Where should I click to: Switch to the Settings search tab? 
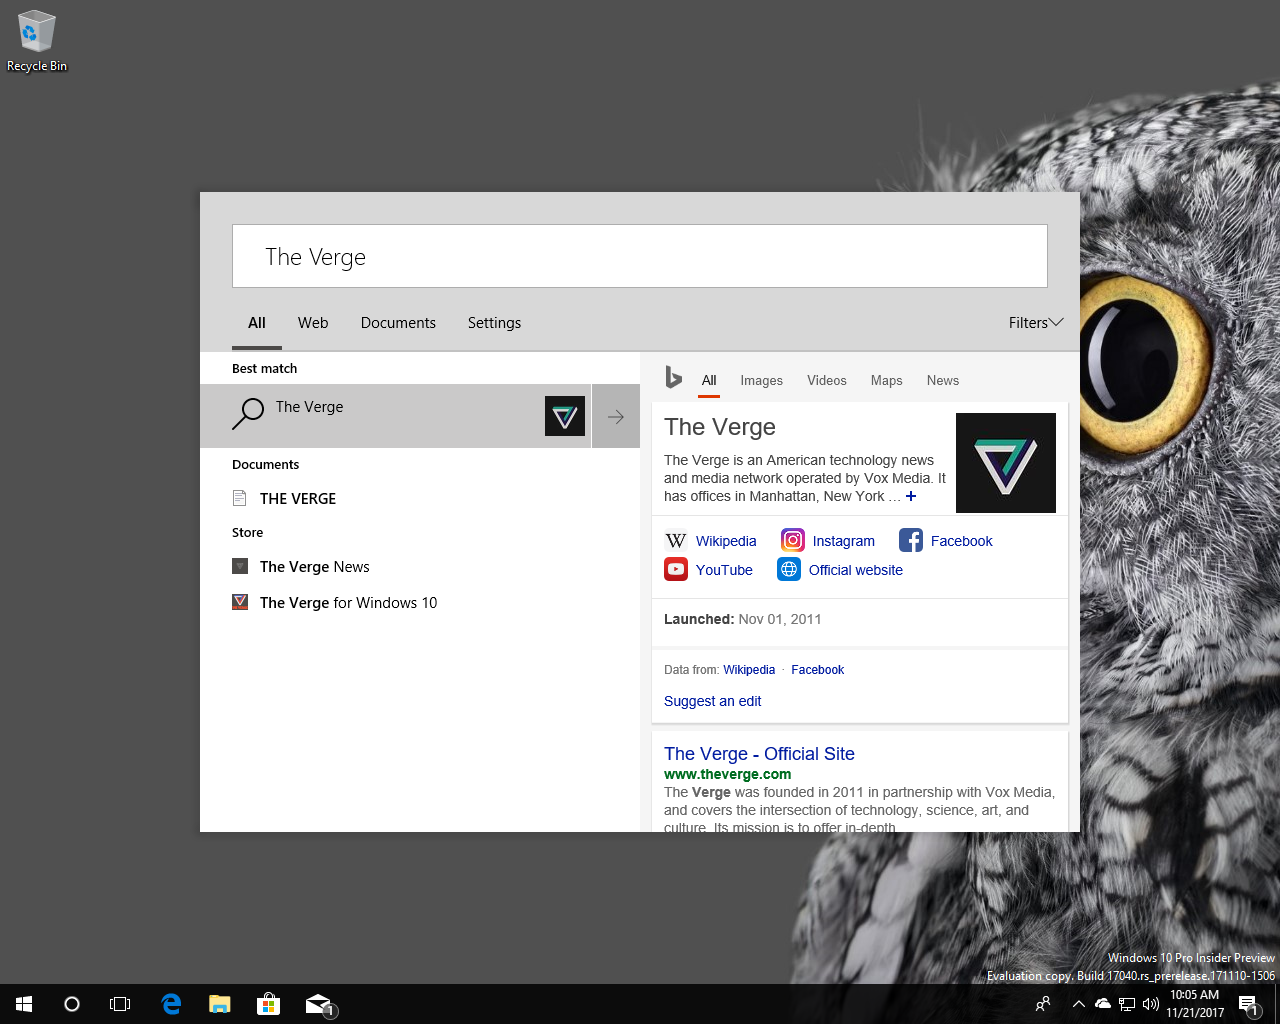tap(494, 323)
